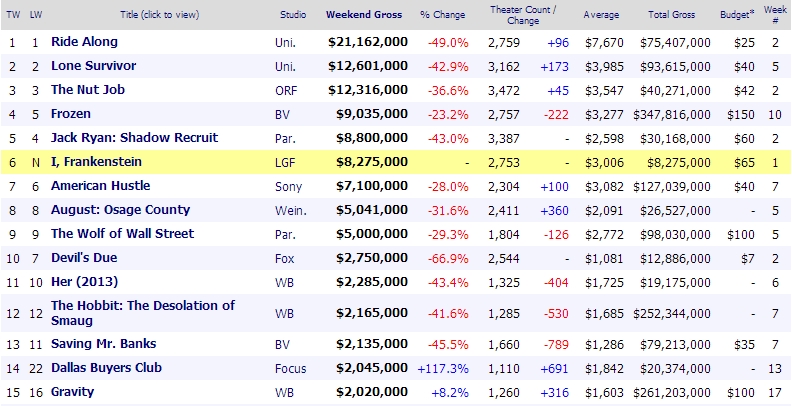Open the Ride Along movie link

[x=84, y=42]
